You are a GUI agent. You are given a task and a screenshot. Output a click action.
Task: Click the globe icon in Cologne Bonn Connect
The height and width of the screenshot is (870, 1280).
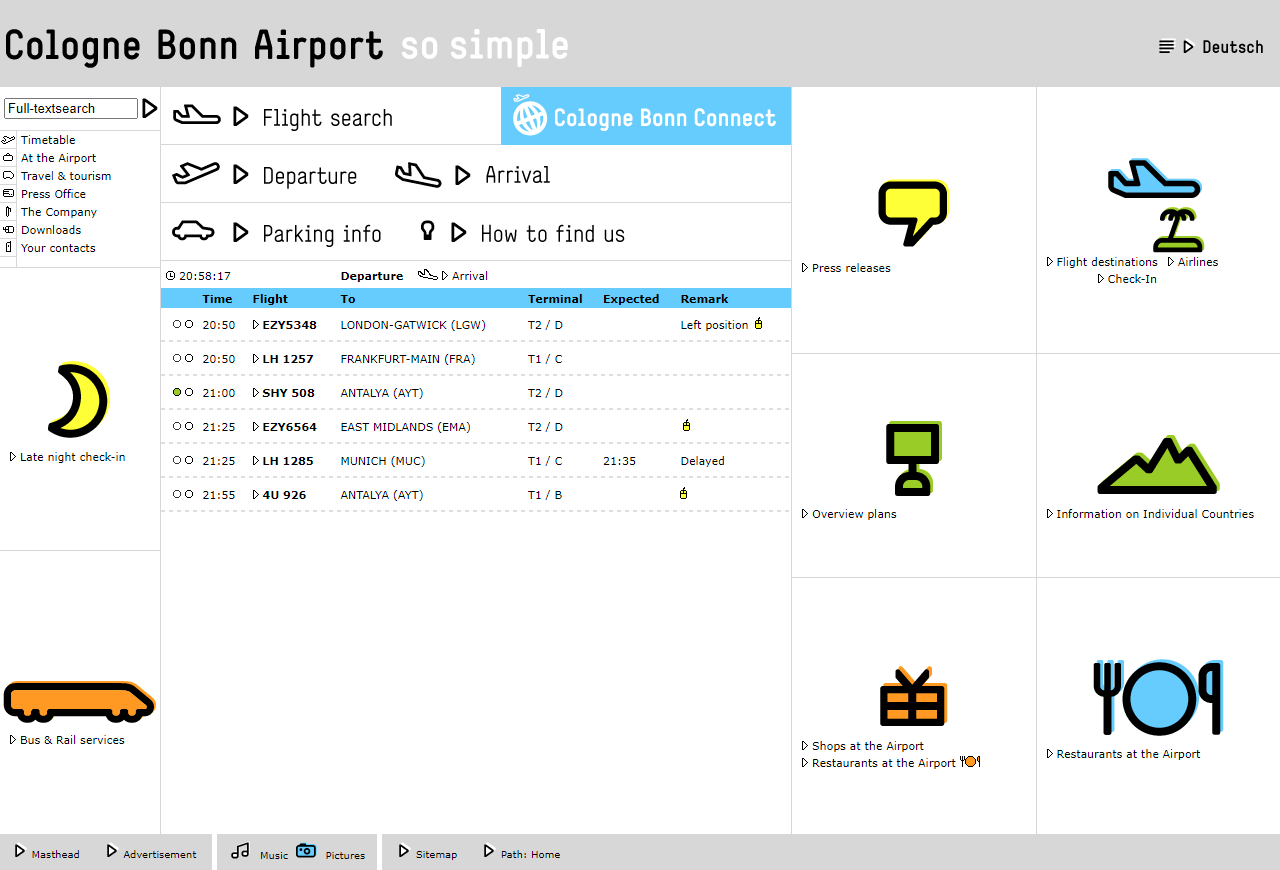tap(530, 117)
